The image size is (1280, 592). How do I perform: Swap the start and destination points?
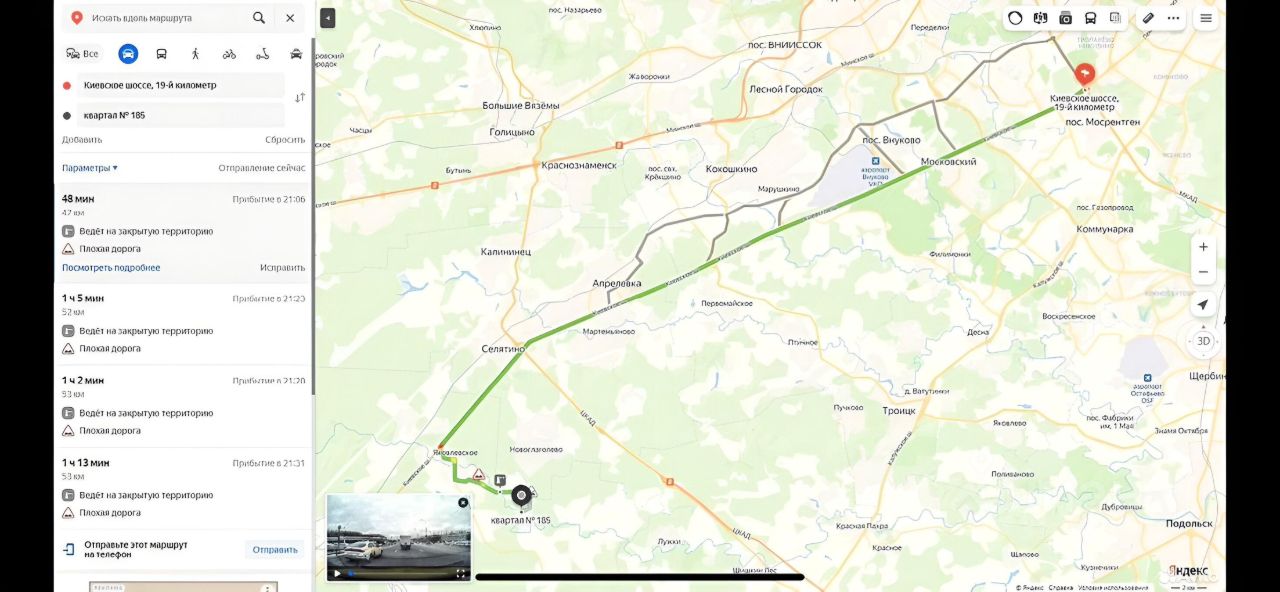299,98
